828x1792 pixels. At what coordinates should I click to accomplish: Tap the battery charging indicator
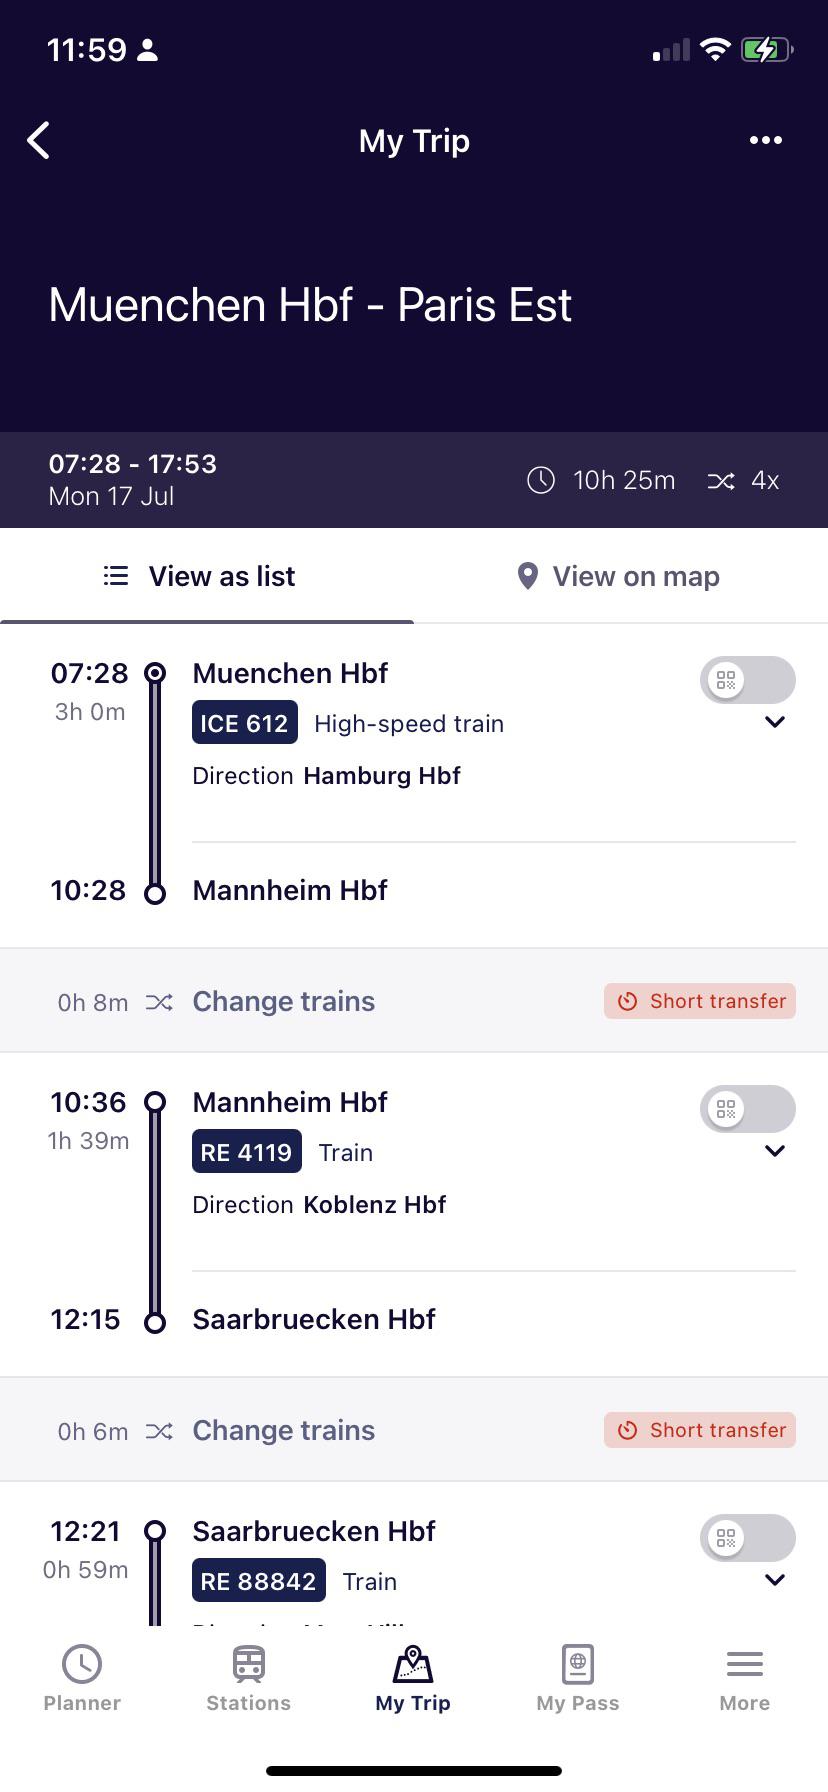[766, 48]
